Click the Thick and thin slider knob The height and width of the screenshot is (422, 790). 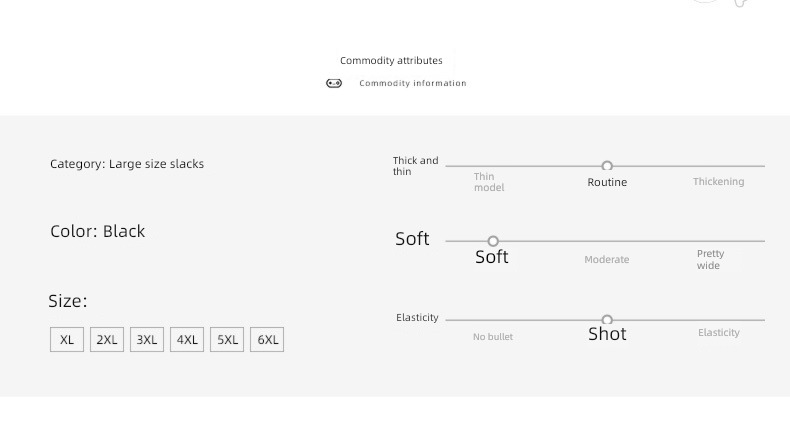(x=607, y=166)
